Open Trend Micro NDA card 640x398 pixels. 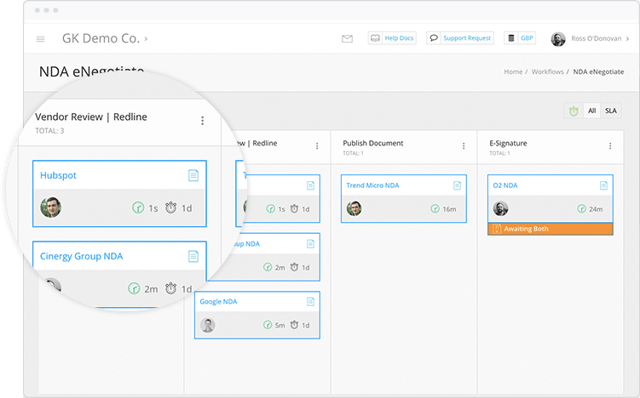(373, 185)
